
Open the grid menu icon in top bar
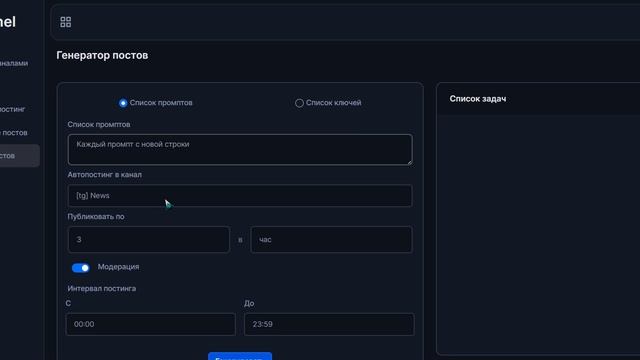click(x=65, y=22)
